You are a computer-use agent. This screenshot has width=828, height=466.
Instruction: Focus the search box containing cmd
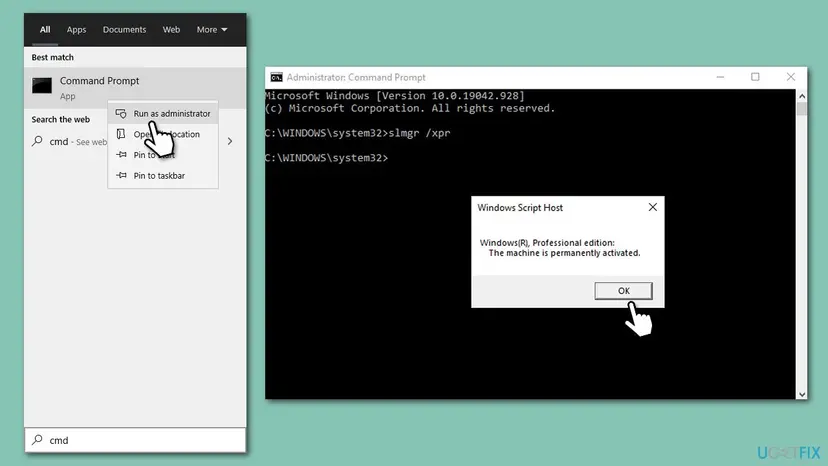coord(135,440)
